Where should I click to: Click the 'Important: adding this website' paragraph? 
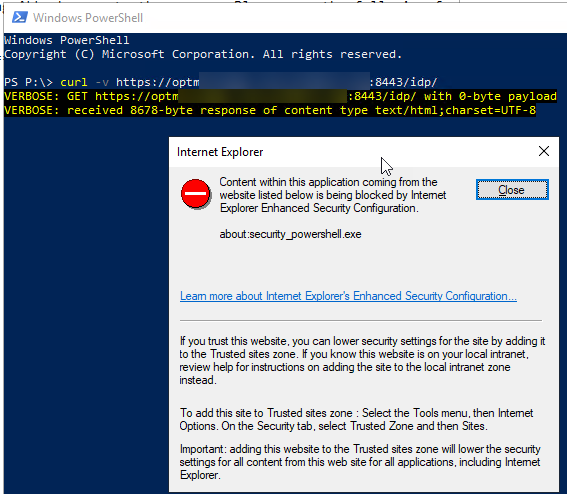(360, 462)
